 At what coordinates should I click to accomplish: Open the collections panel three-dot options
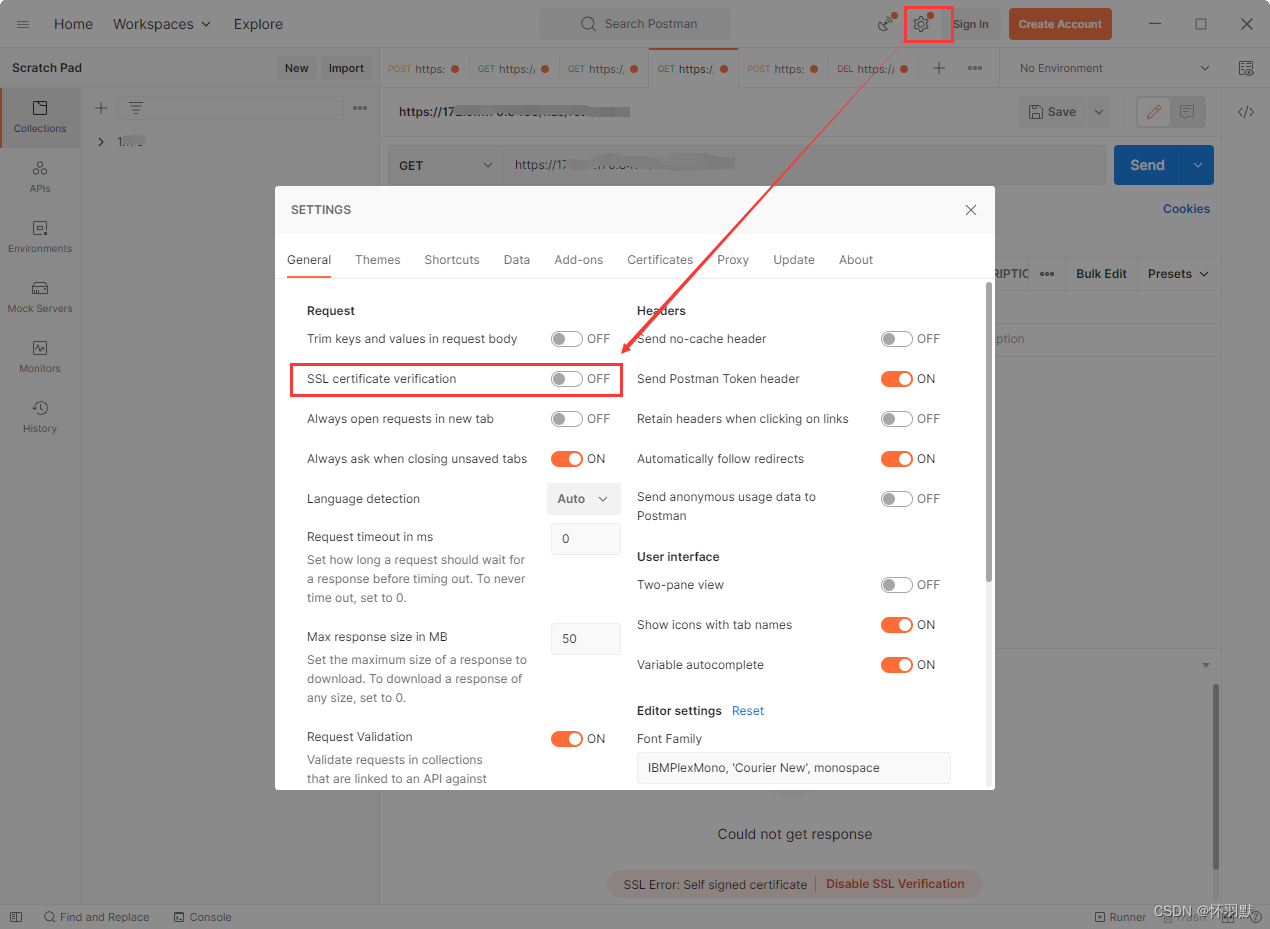(x=360, y=108)
